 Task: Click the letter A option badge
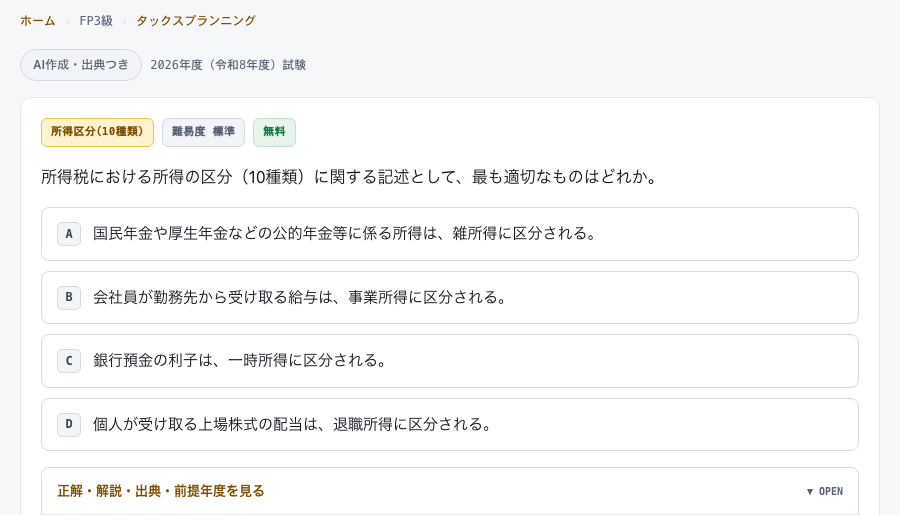(x=69, y=234)
